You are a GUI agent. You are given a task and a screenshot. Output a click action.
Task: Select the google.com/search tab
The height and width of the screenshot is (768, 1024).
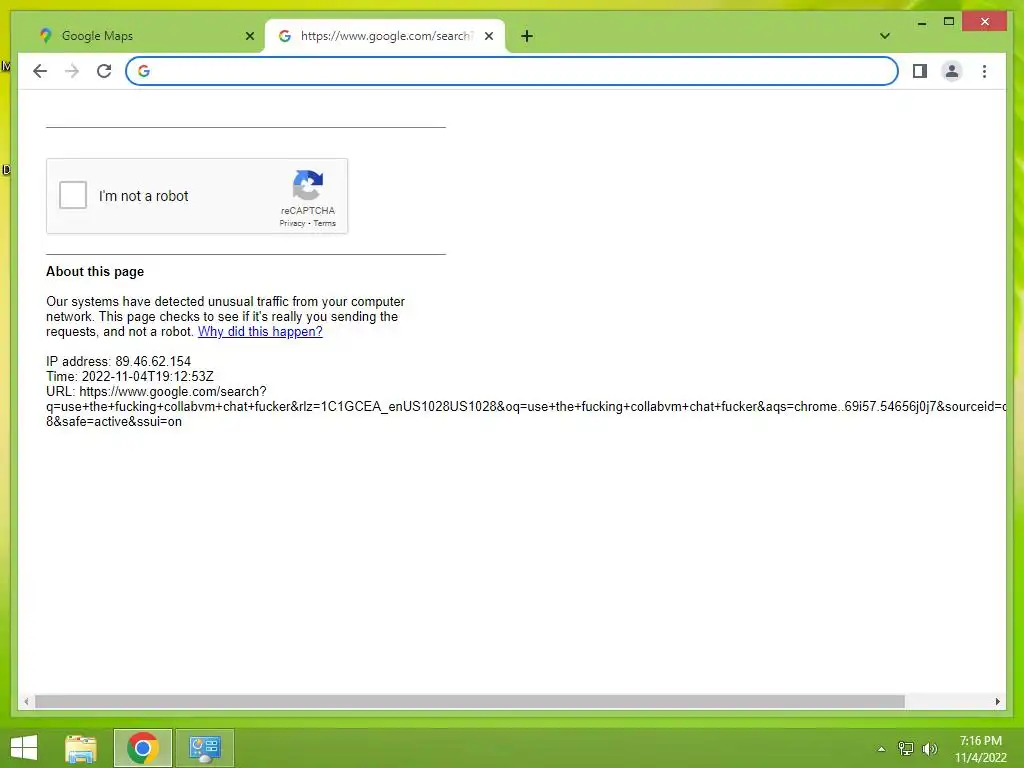click(x=385, y=36)
